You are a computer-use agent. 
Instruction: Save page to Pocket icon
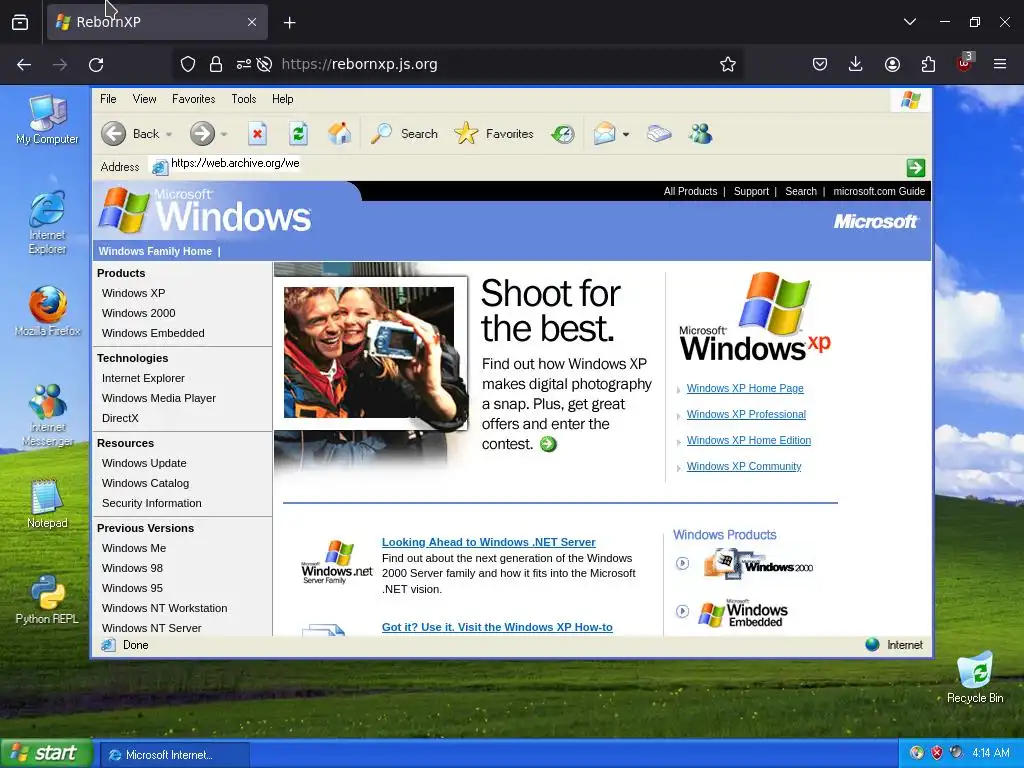point(820,64)
